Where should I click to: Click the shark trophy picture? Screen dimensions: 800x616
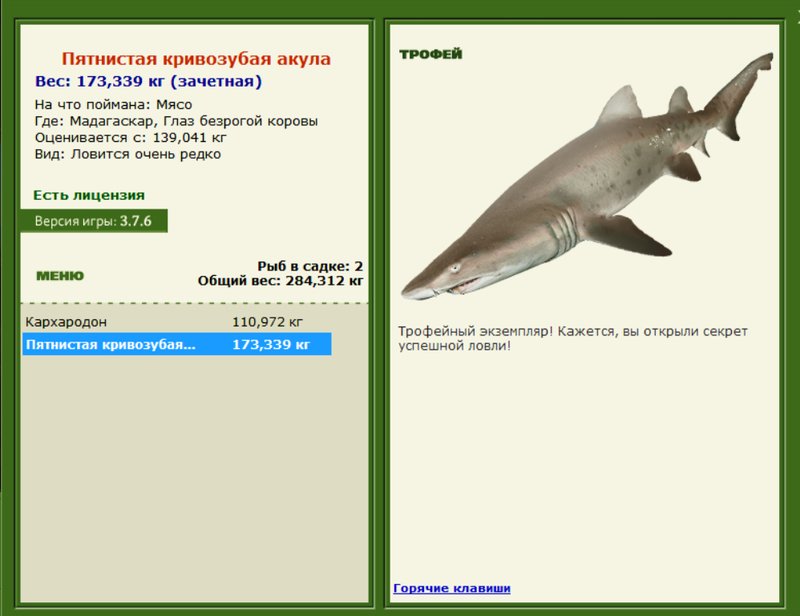tap(587, 178)
